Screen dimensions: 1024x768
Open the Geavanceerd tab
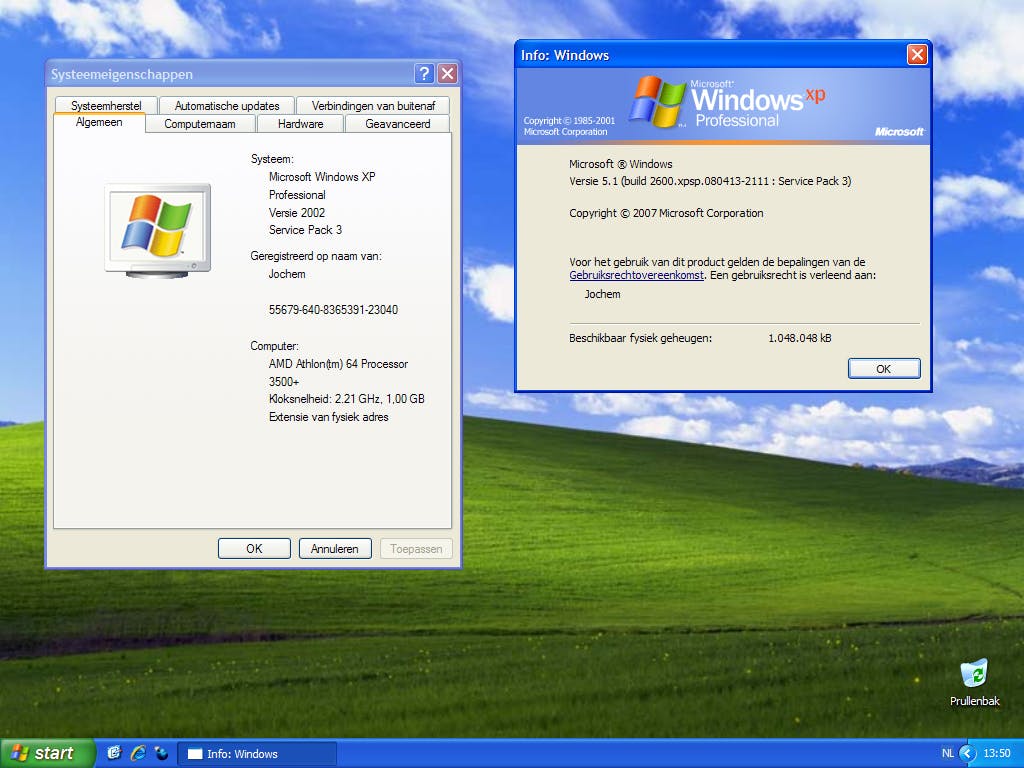(398, 123)
